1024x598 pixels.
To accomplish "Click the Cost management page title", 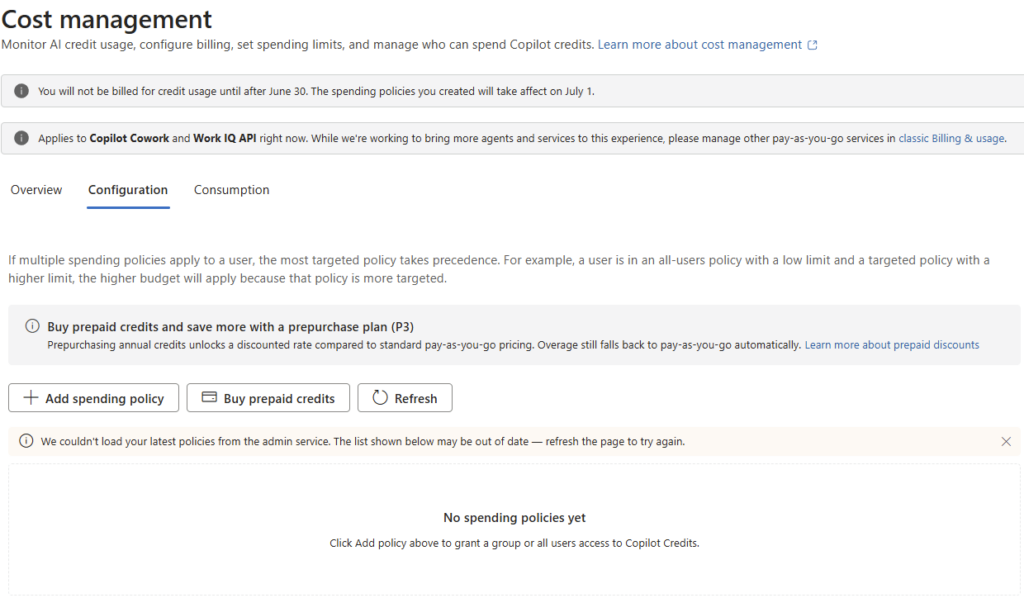I will (x=106, y=20).
